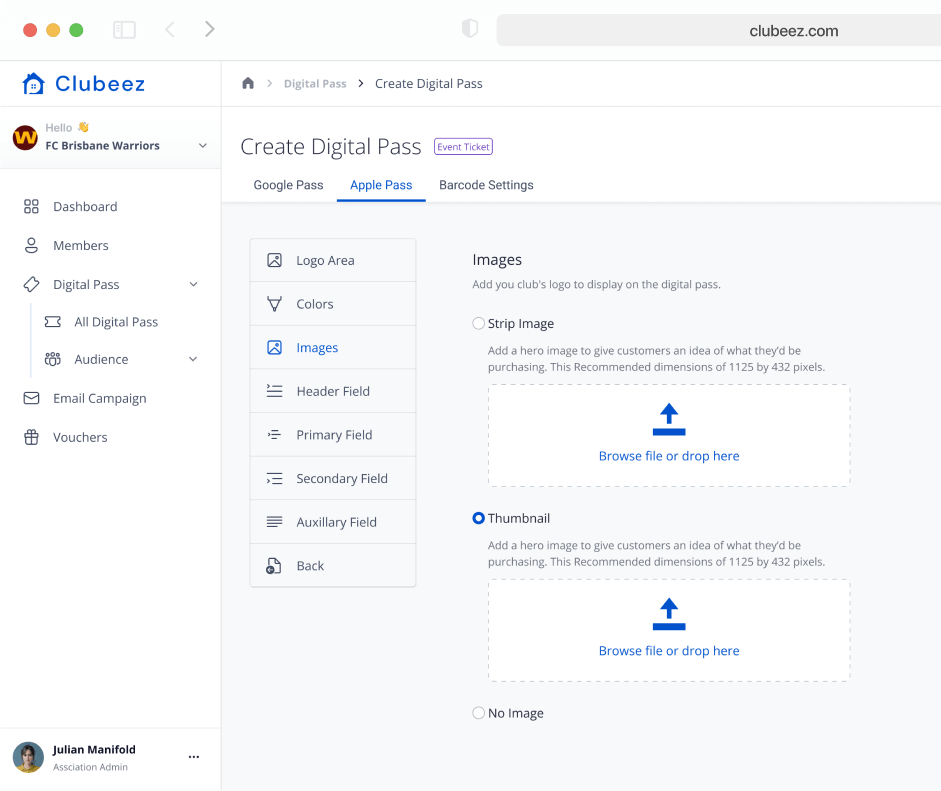This screenshot has width=941, height=791.
Task: Expand the FC Brisbane Warriors club dropdown
Action: point(203,146)
